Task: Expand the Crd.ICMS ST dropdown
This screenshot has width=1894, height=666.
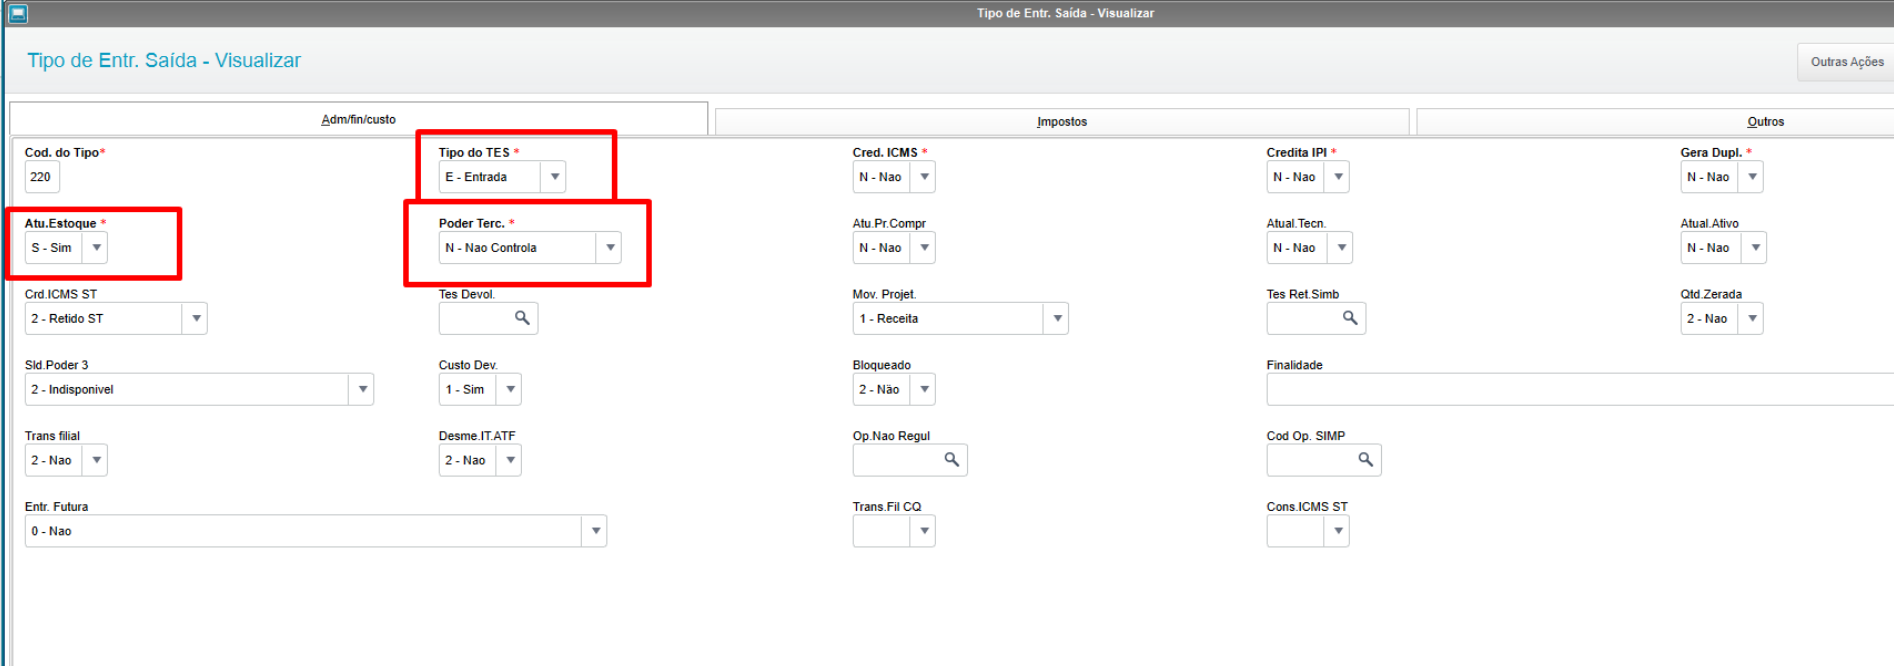Action: [196, 319]
